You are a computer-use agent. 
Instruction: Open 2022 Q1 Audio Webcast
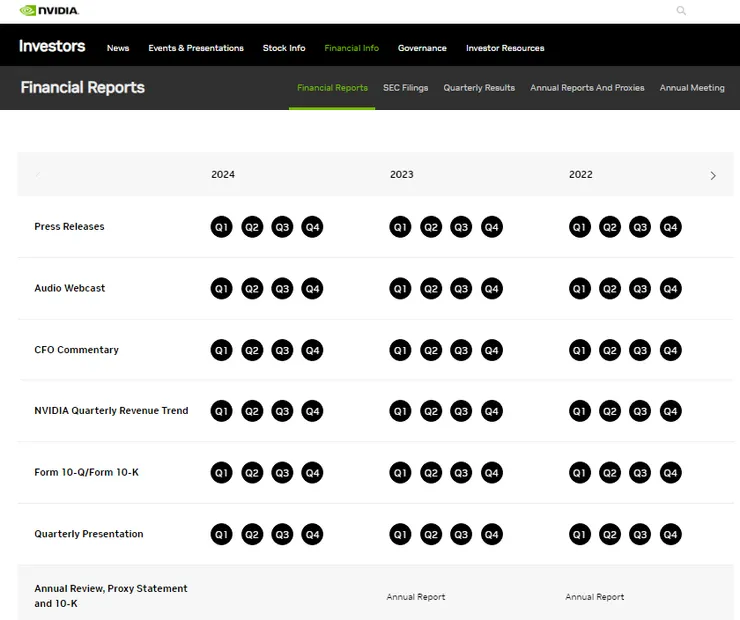(580, 289)
